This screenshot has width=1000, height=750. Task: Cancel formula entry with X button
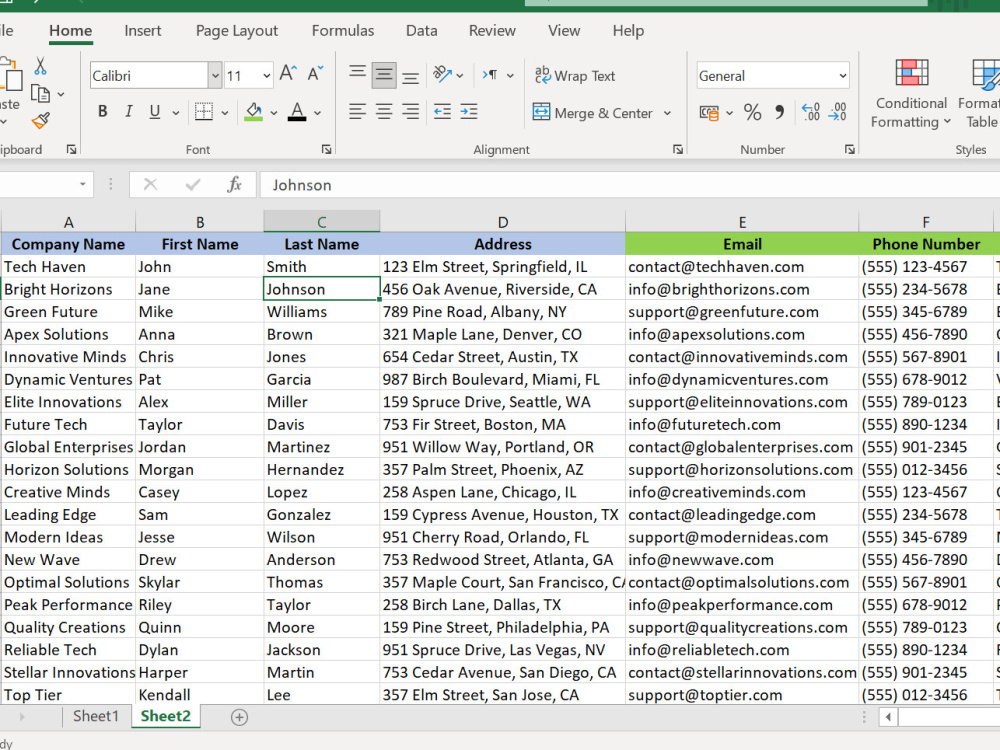point(151,185)
